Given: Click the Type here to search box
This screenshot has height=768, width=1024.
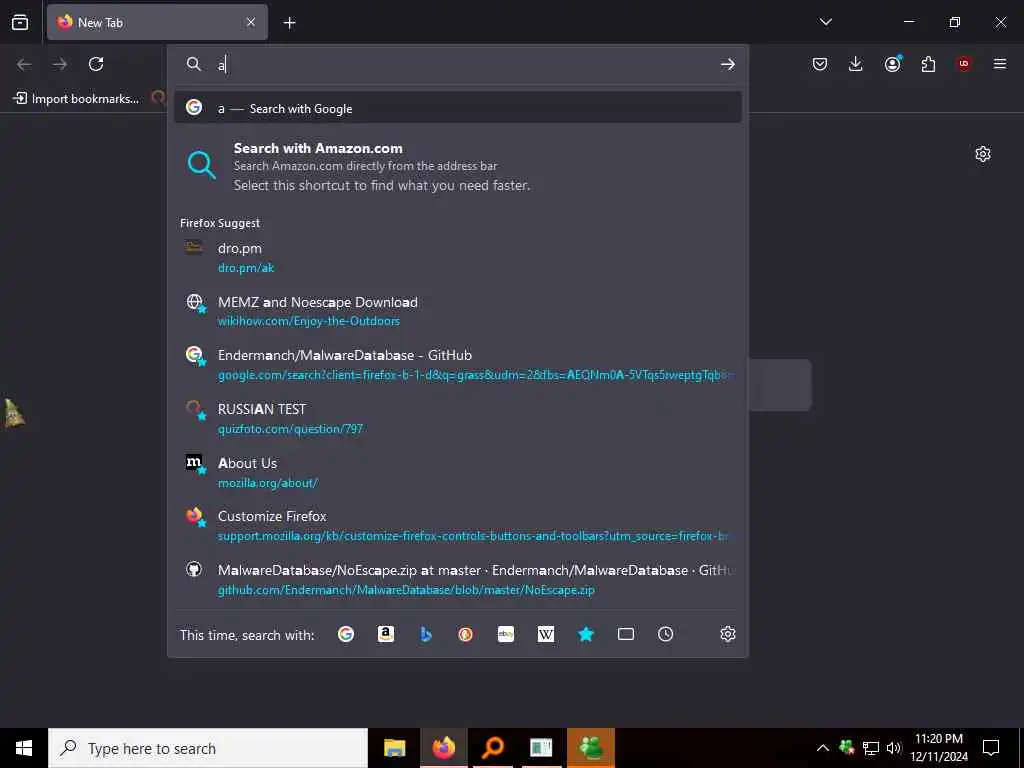Looking at the screenshot, I should (208, 748).
